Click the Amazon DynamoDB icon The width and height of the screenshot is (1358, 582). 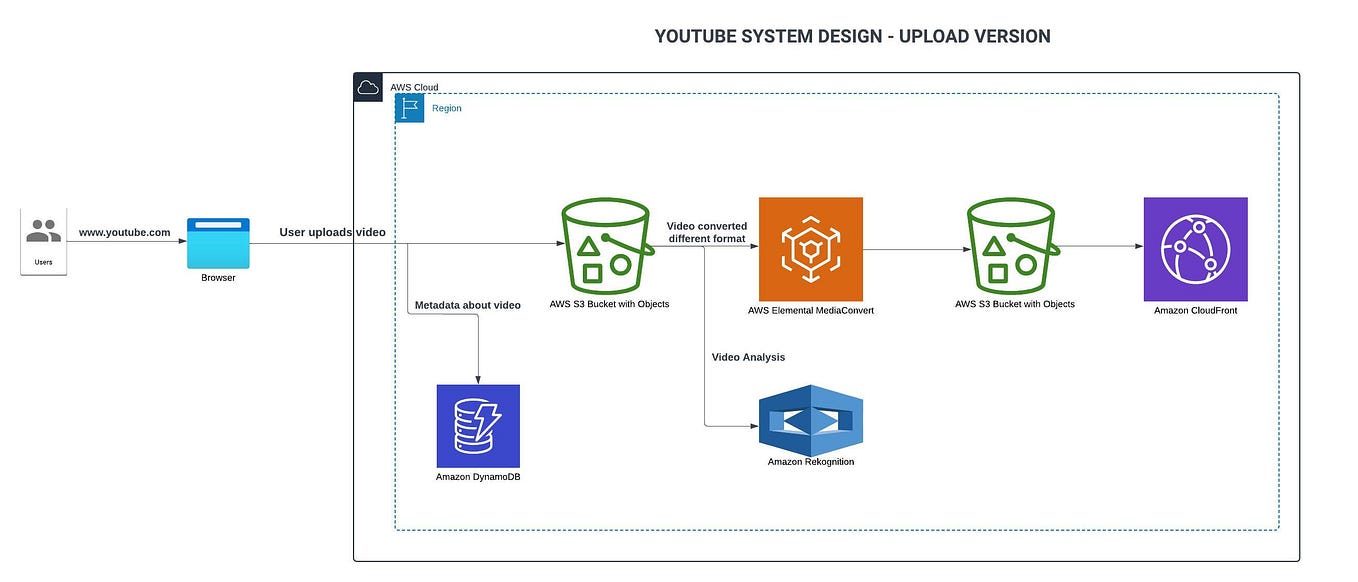478,426
